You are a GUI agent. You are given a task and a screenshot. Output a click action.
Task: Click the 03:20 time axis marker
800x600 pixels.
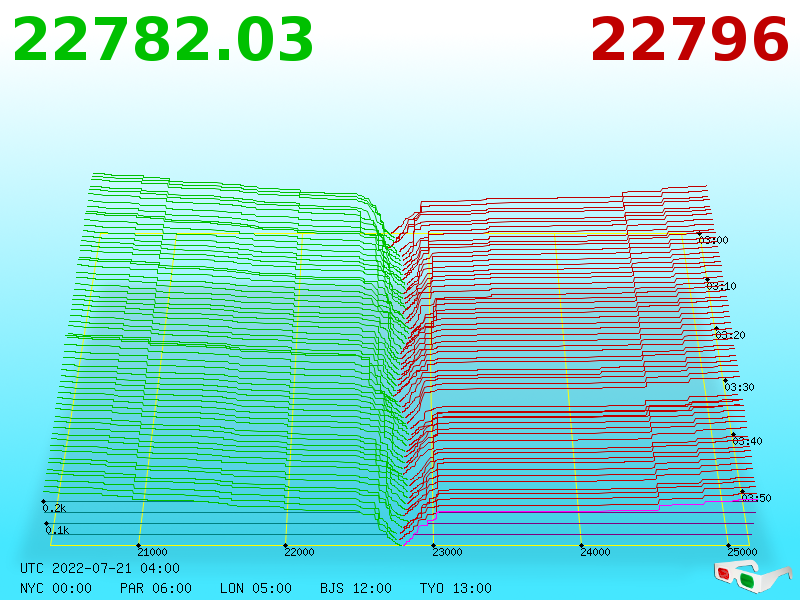click(731, 335)
